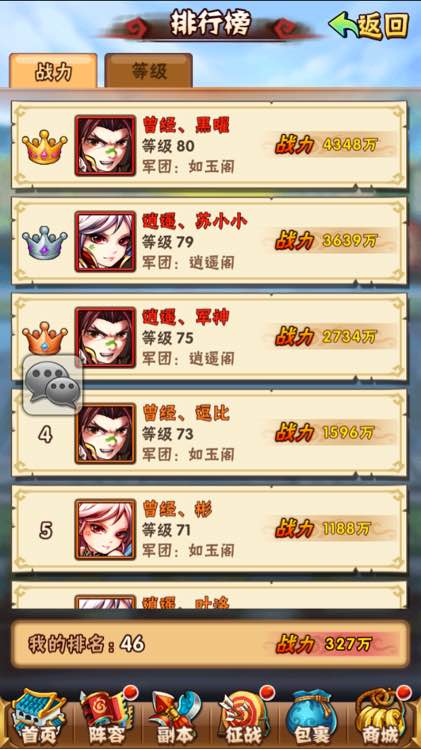Switch to the 战力 tab

pyautogui.click(x=53, y=71)
